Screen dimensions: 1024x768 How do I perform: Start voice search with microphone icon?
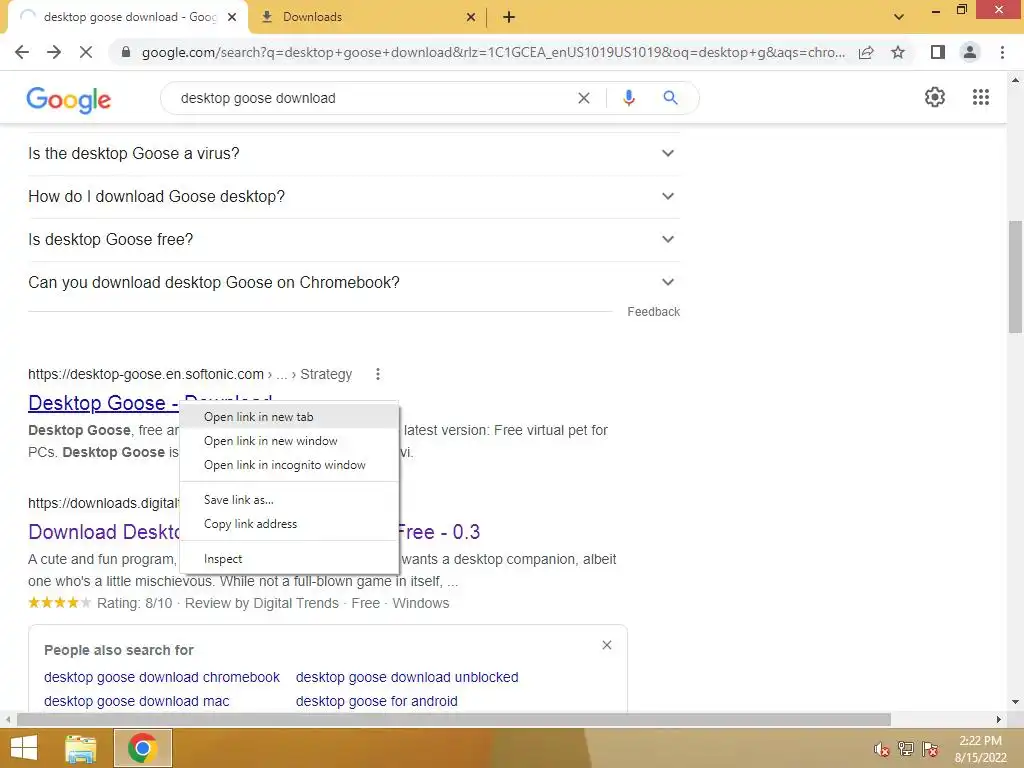pyautogui.click(x=628, y=98)
